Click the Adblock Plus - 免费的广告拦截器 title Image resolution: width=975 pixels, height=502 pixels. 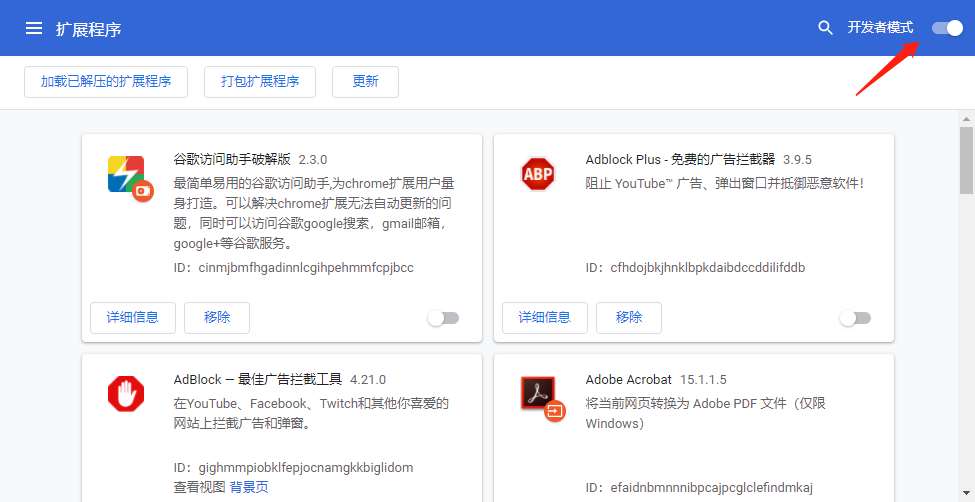[680, 159]
